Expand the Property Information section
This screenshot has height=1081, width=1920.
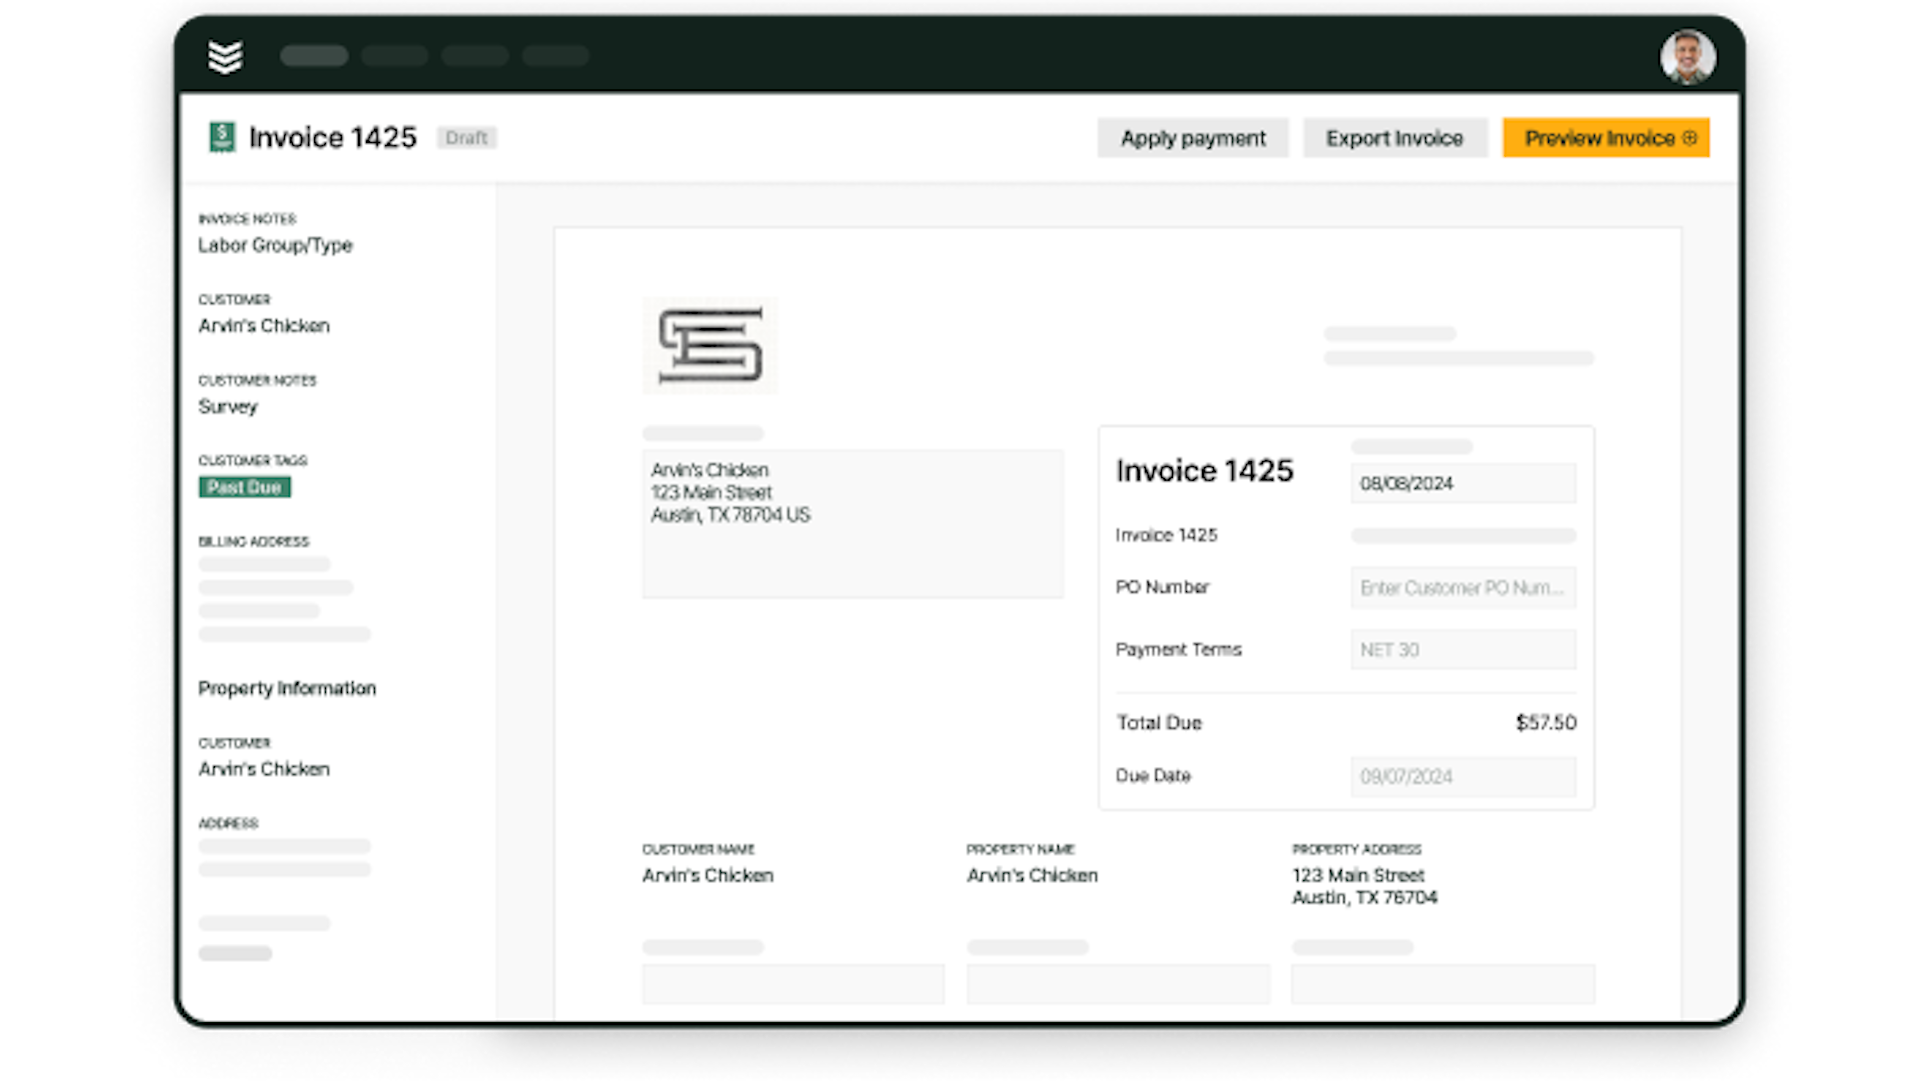[286, 688]
